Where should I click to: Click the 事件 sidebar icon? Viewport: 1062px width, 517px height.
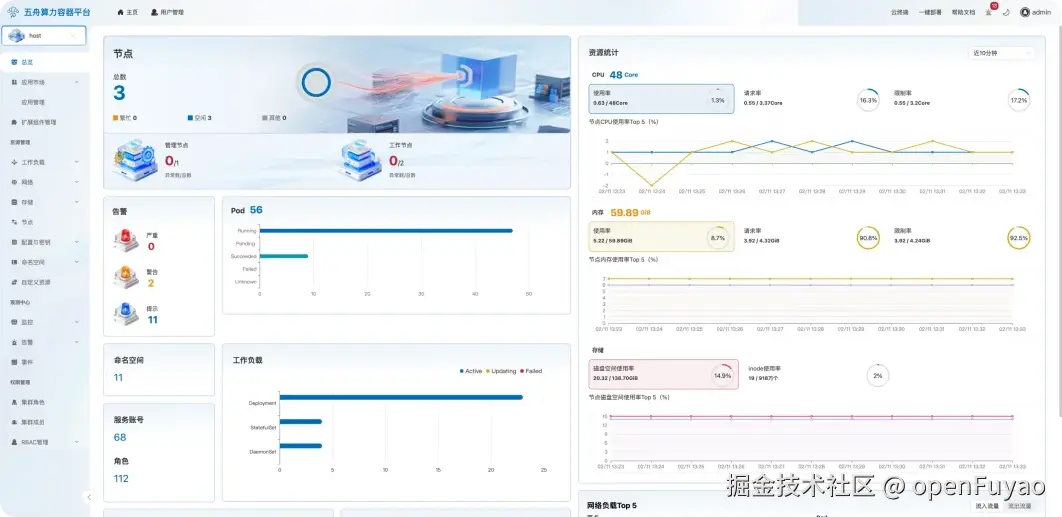click(14, 362)
